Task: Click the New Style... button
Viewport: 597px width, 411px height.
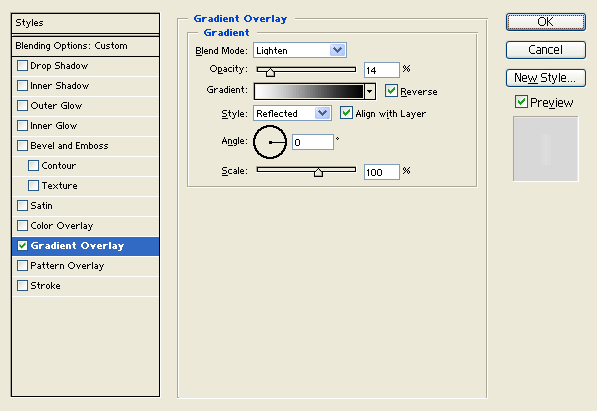Action: point(546,78)
